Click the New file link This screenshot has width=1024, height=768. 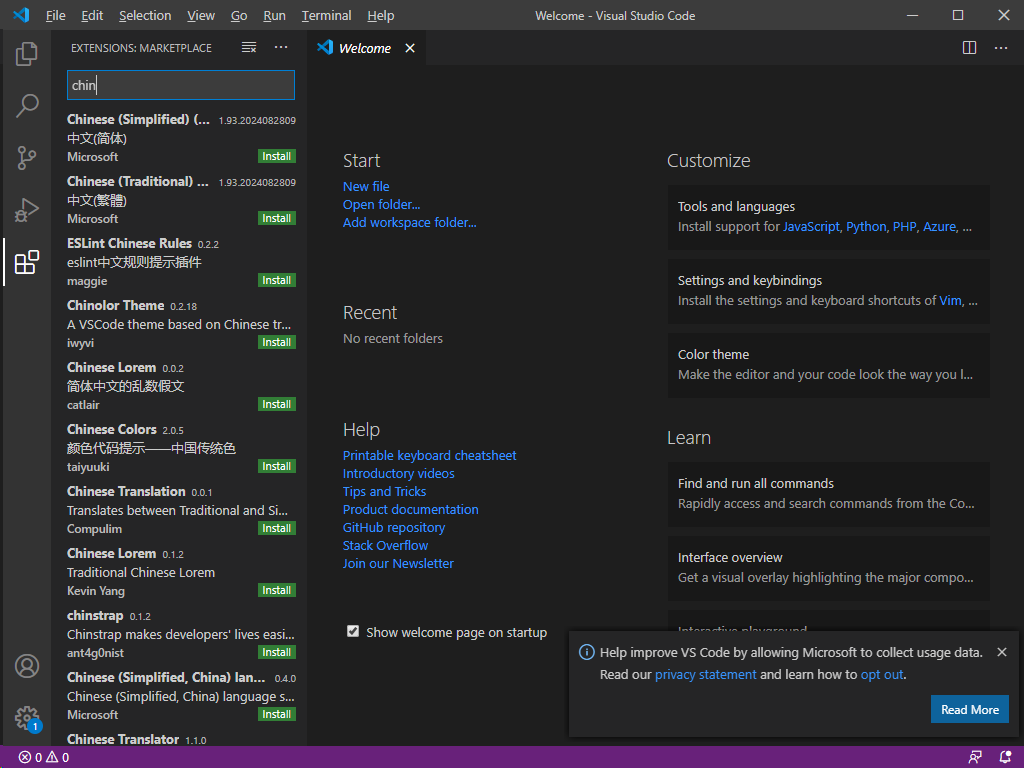pos(366,186)
